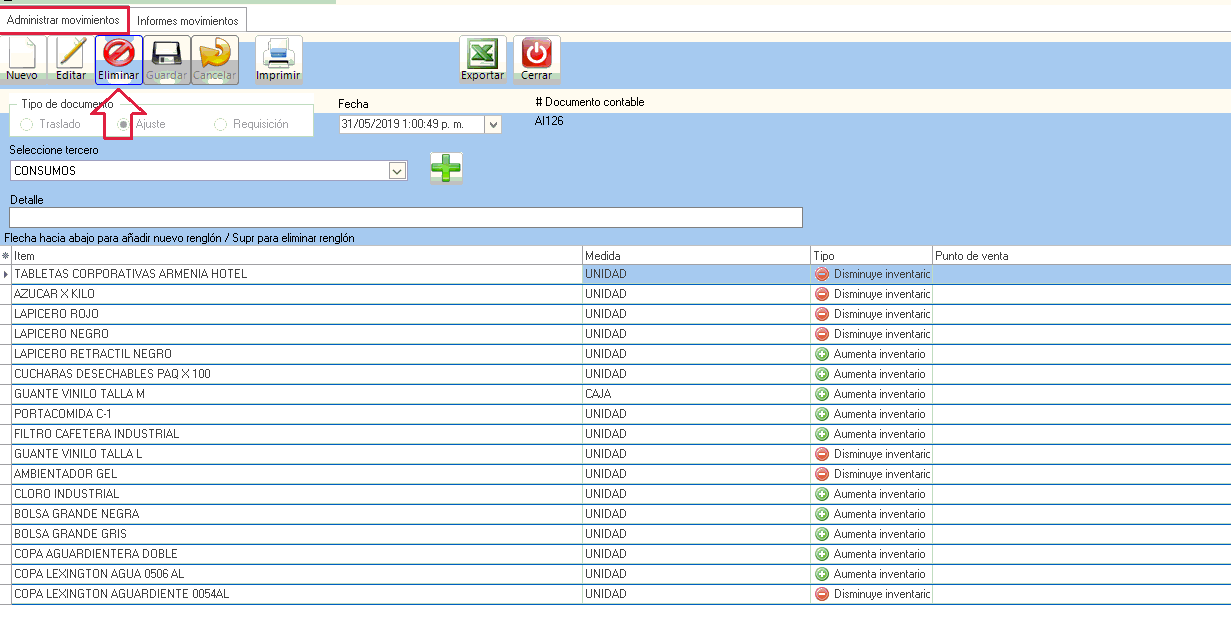Select the Traslado radio button
This screenshot has width=1231, height=642.
tap(26, 124)
